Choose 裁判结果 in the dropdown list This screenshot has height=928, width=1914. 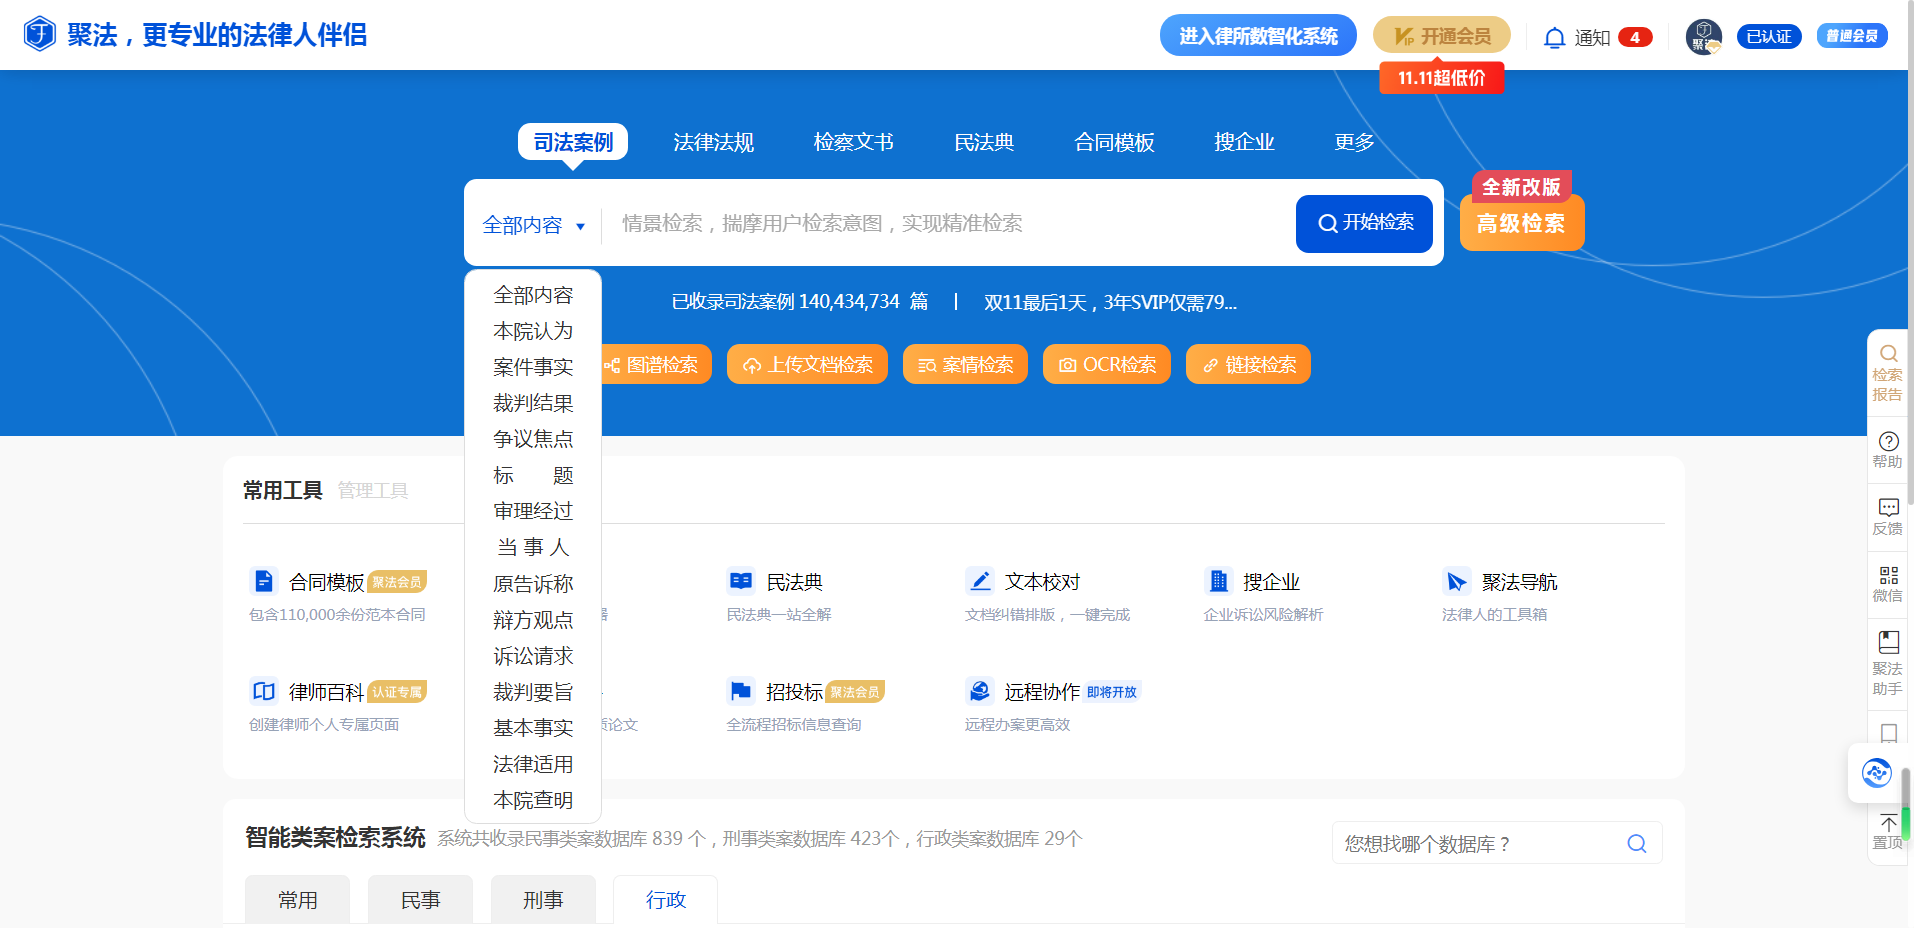533,403
